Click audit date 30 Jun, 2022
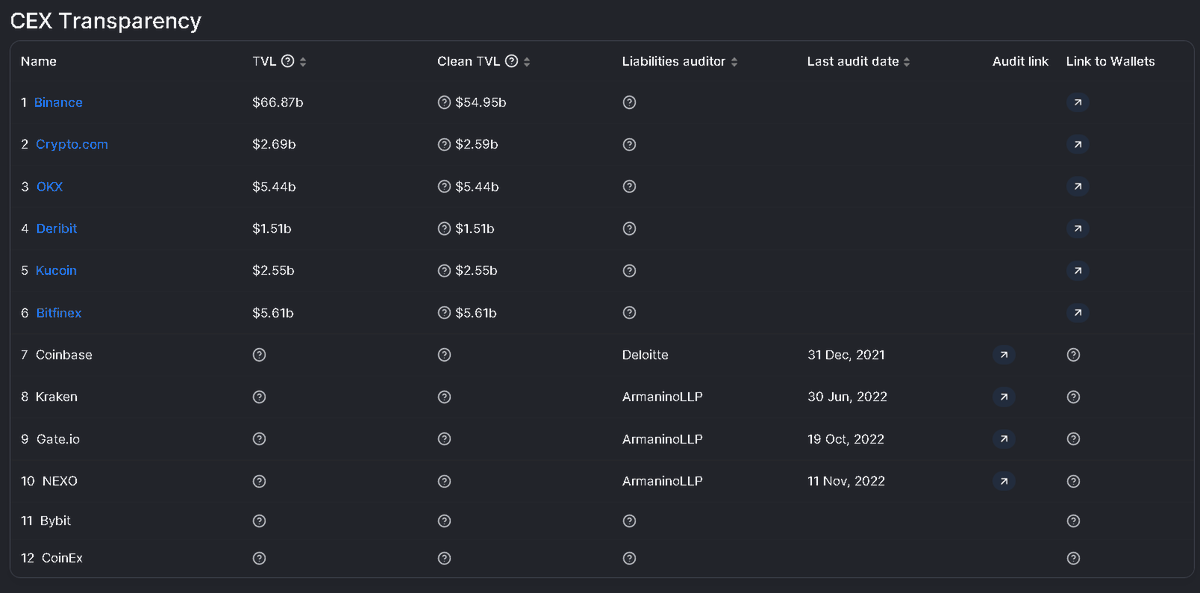This screenshot has width=1200, height=593. point(848,397)
